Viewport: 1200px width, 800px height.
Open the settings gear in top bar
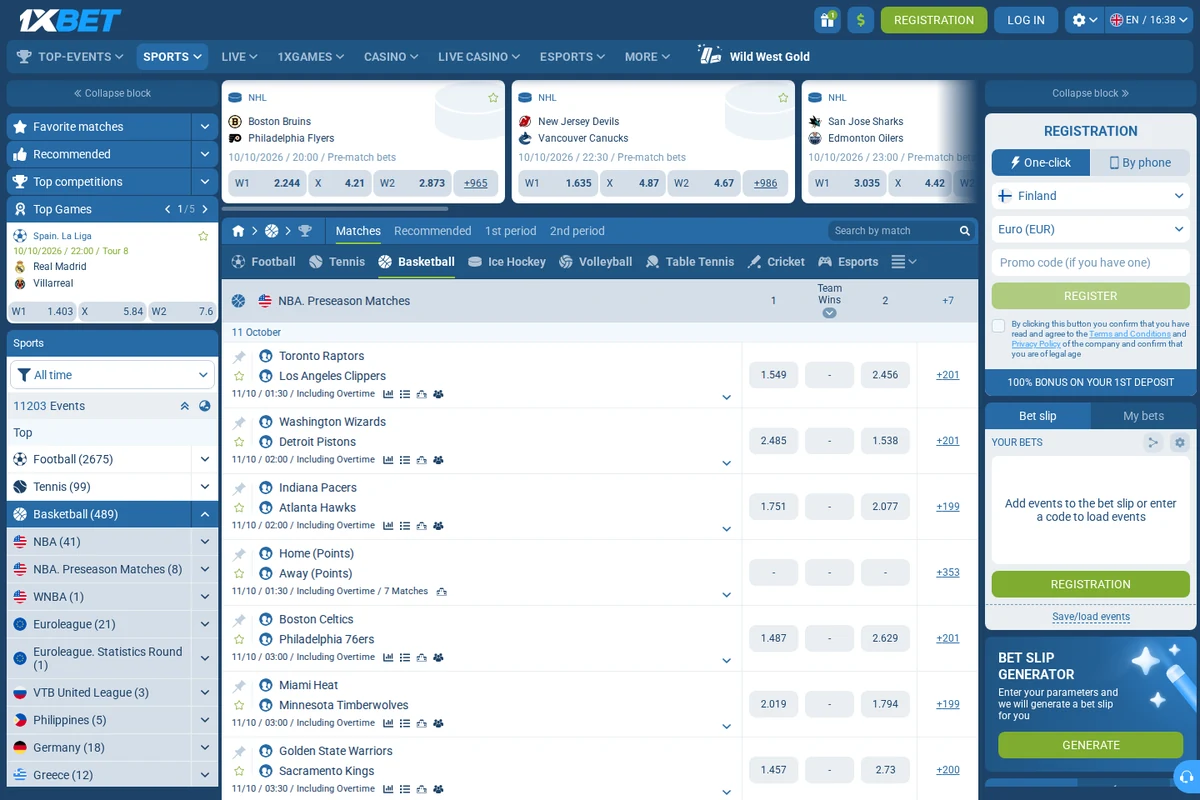[x=1084, y=20]
